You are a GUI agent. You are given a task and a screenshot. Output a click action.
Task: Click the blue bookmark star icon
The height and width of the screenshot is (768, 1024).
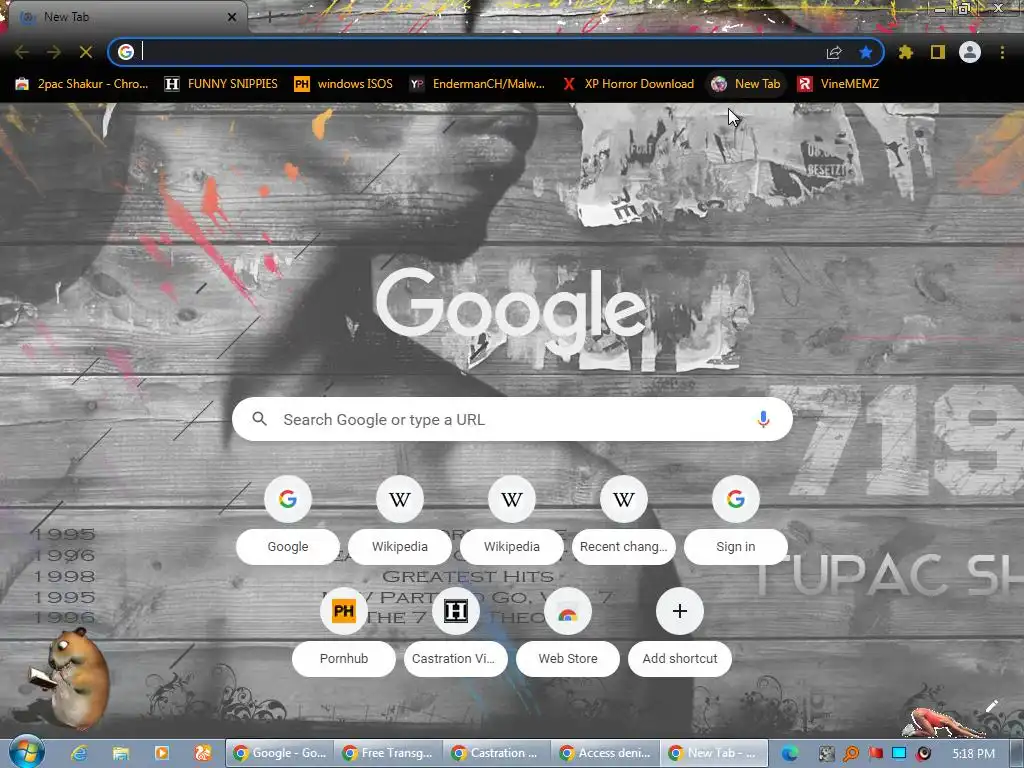coord(866,52)
